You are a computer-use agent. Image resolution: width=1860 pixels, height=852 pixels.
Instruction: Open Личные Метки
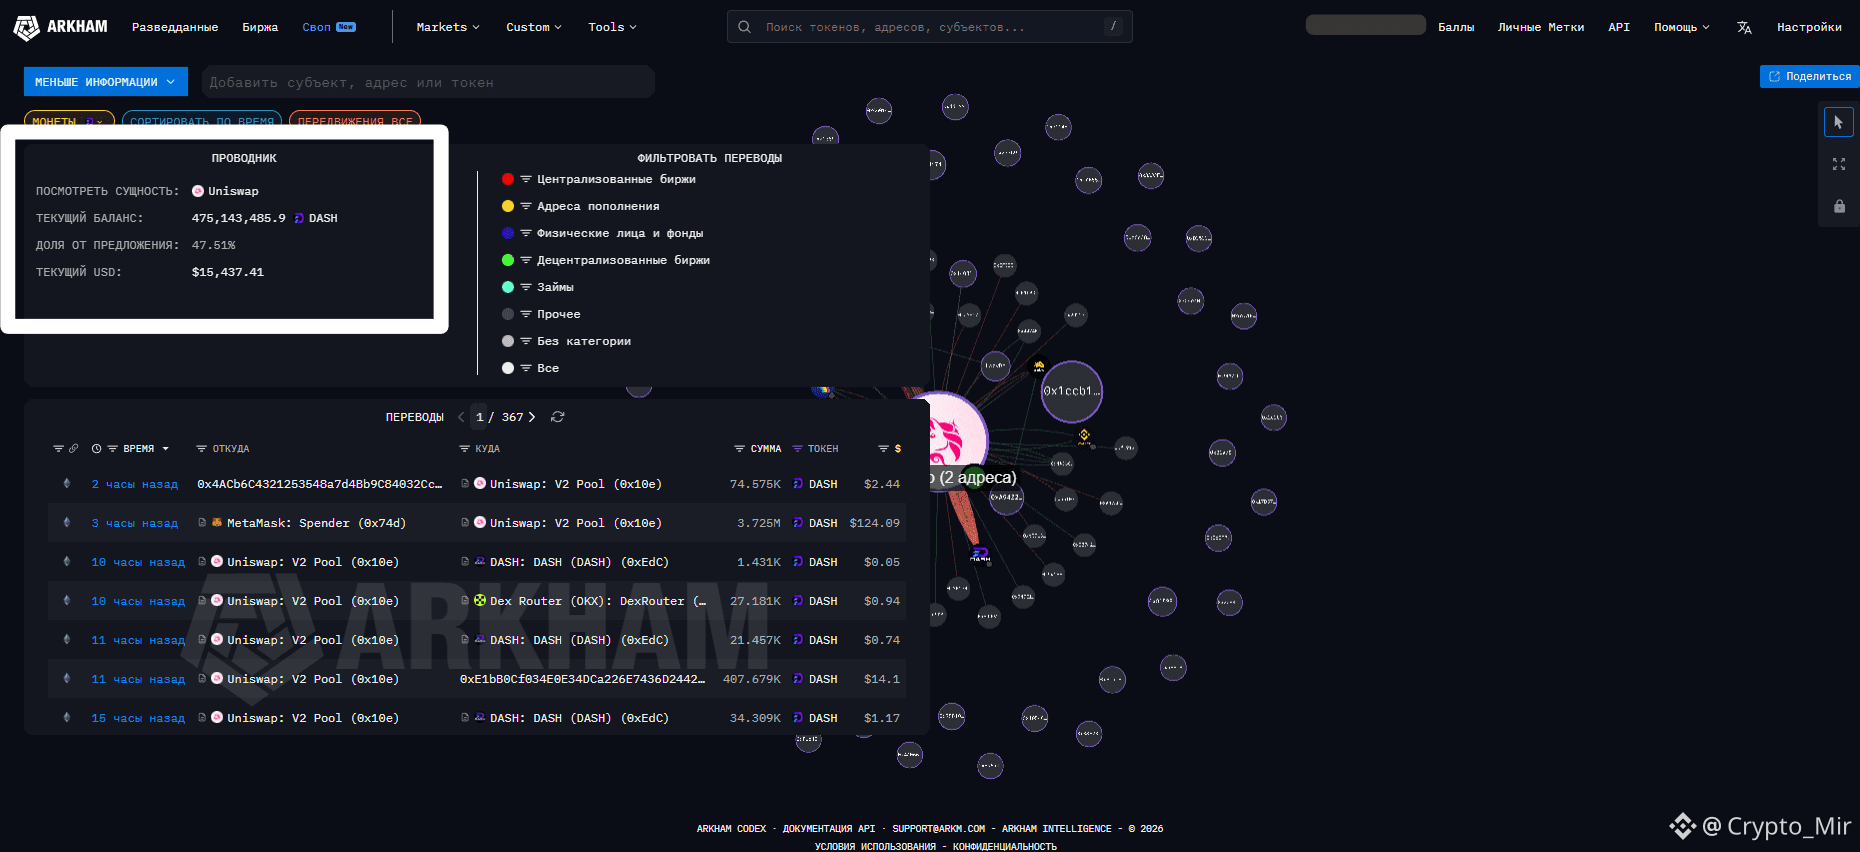pyautogui.click(x=1541, y=27)
